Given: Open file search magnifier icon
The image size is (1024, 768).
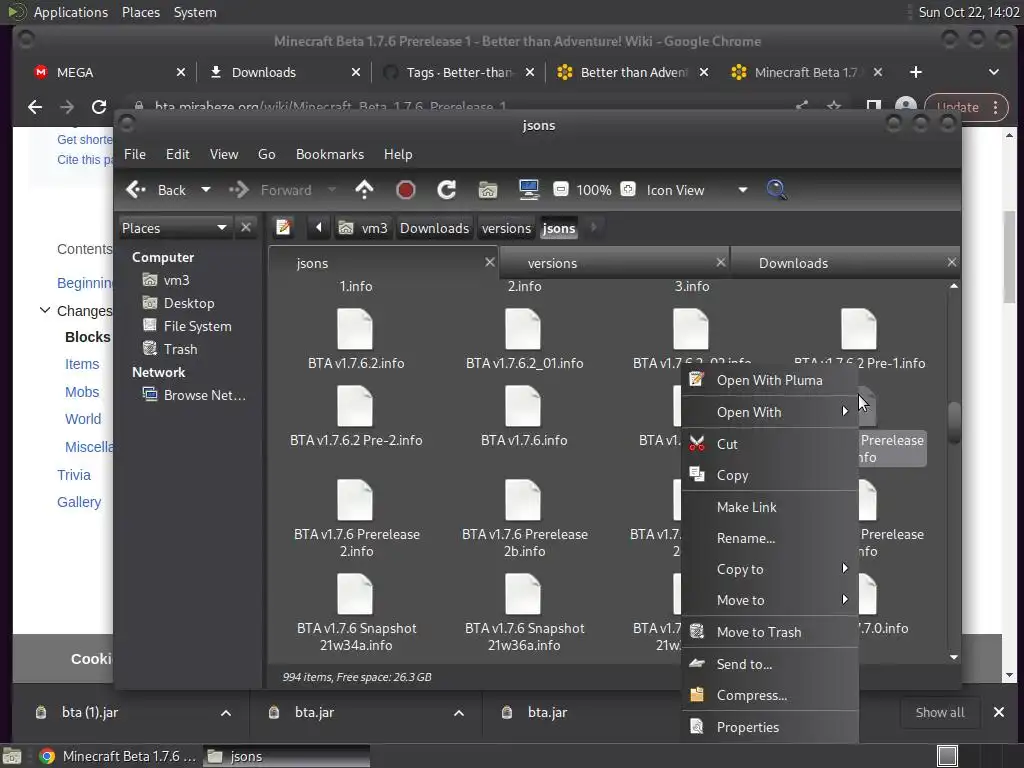Looking at the screenshot, I should (776, 190).
